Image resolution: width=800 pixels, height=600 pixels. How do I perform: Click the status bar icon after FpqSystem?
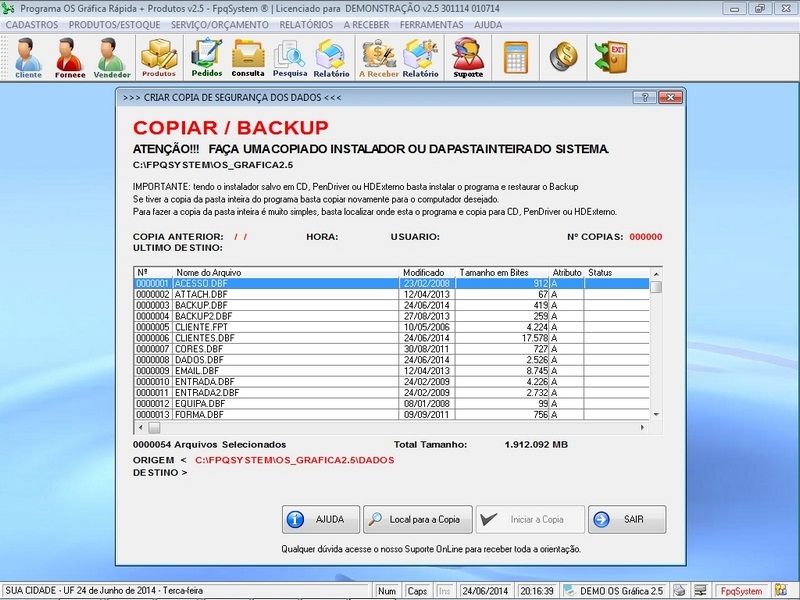coord(781,590)
